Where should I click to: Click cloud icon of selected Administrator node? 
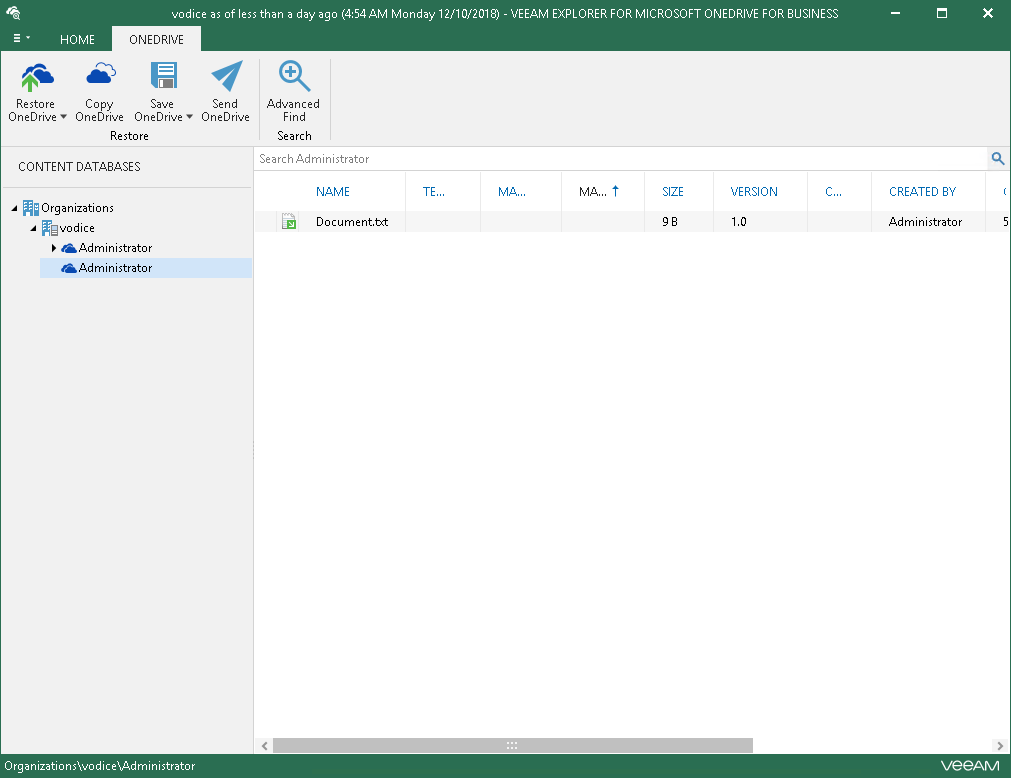coord(69,268)
